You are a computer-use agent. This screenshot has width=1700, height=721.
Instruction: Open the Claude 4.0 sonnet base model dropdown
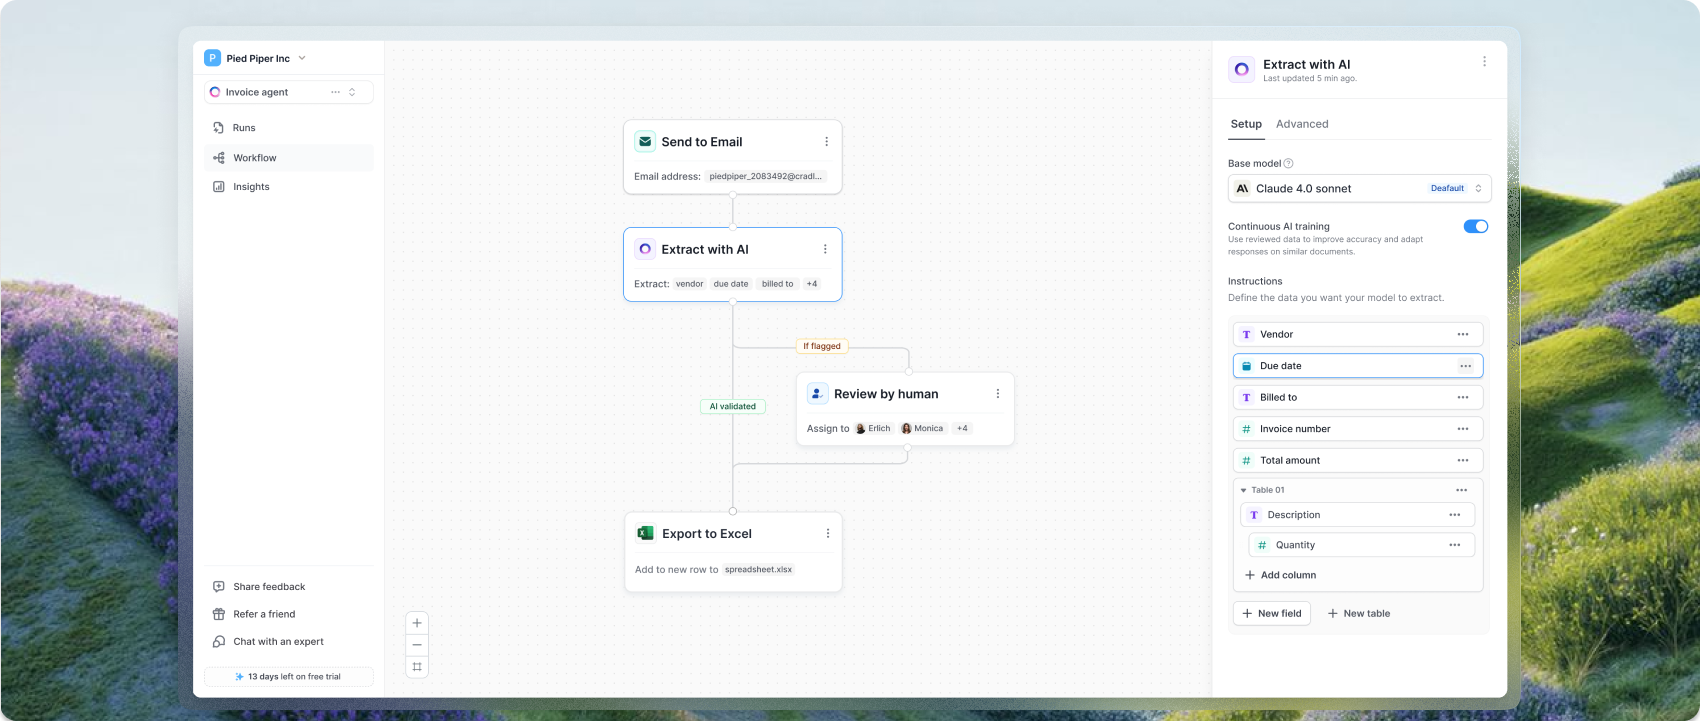(1359, 188)
